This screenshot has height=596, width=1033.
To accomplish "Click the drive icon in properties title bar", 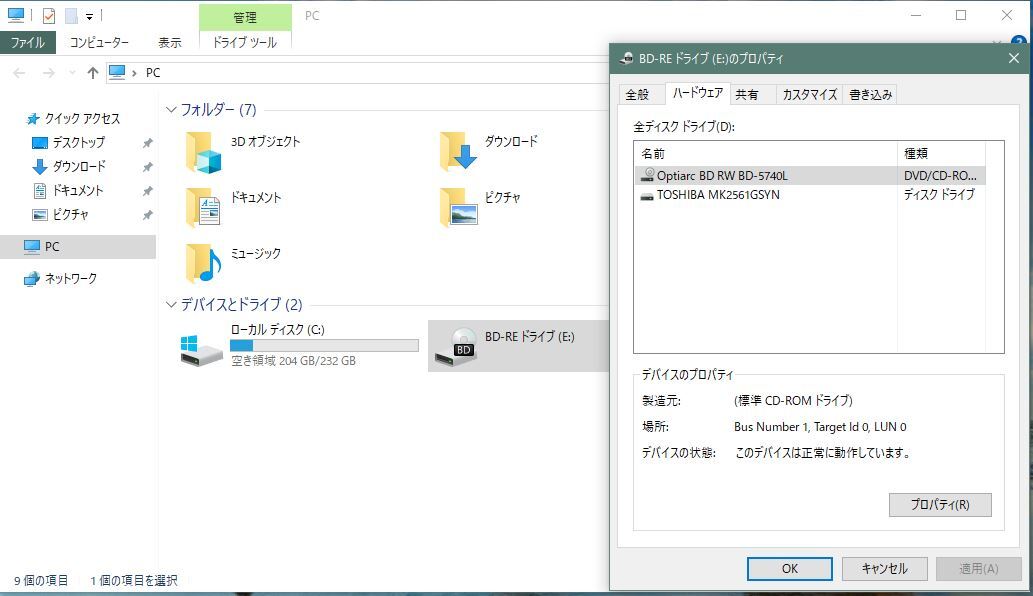I will (x=627, y=59).
